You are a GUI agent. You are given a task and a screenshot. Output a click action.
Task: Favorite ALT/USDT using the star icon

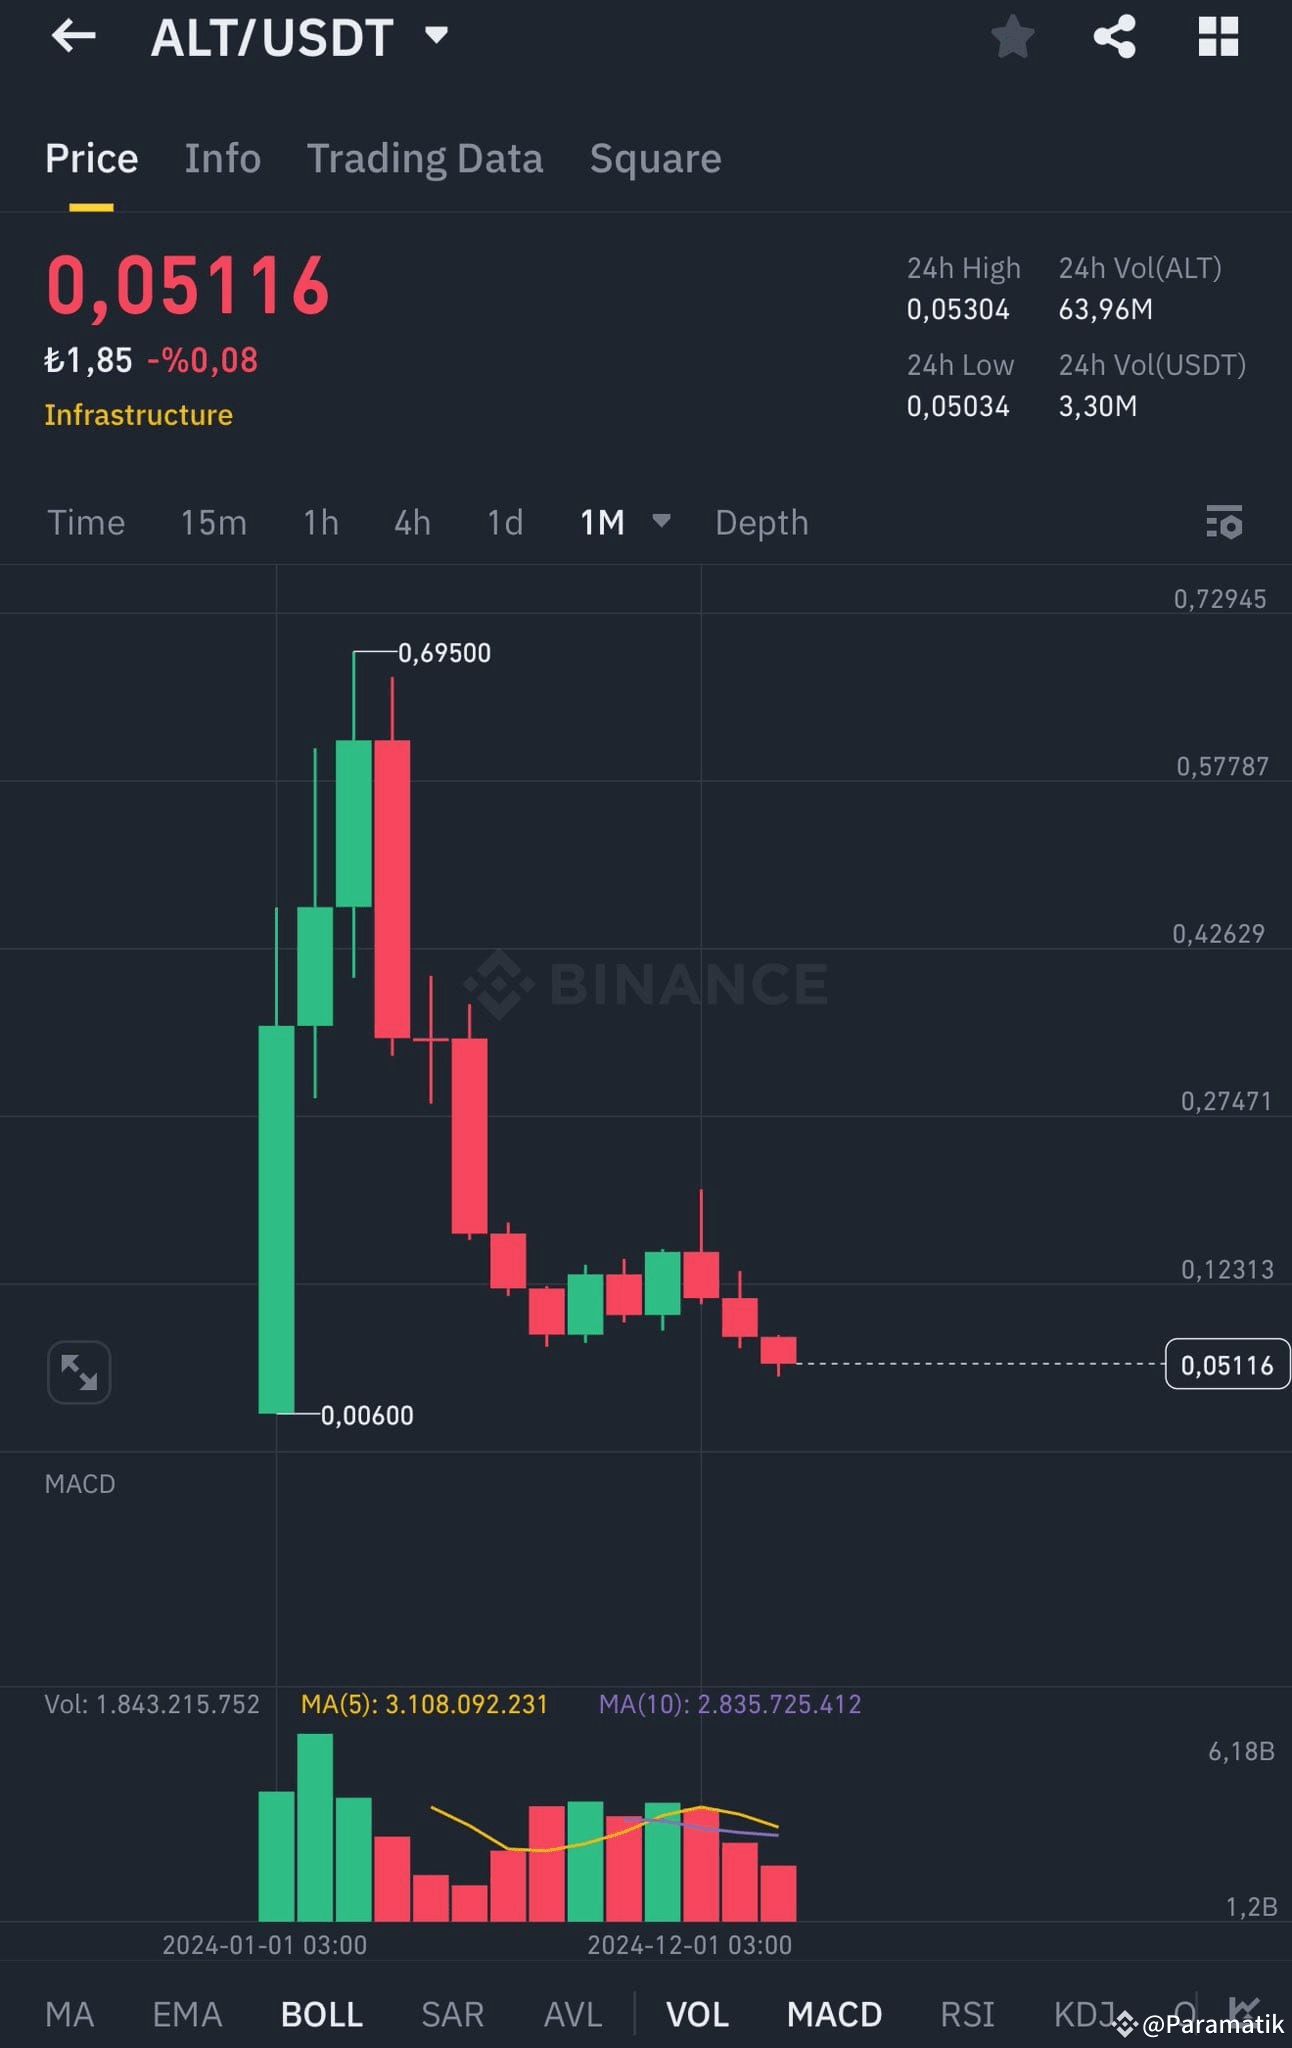(1012, 37)
